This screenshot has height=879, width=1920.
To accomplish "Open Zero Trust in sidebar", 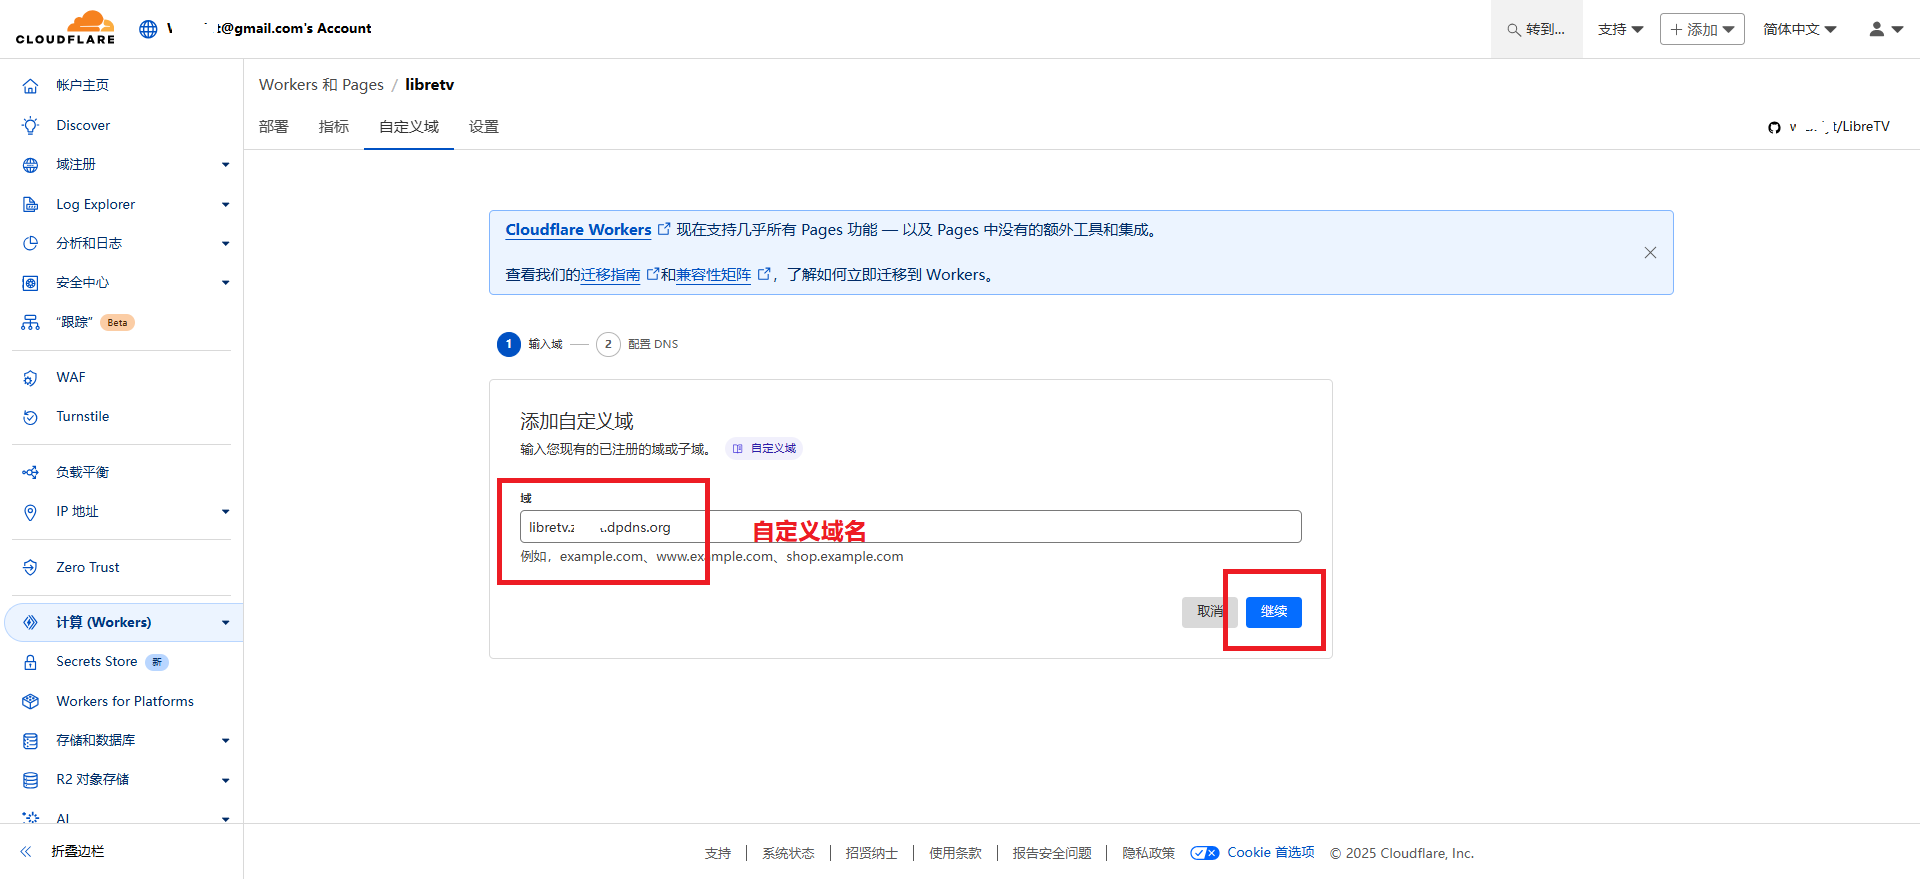I will coord(87,567).
